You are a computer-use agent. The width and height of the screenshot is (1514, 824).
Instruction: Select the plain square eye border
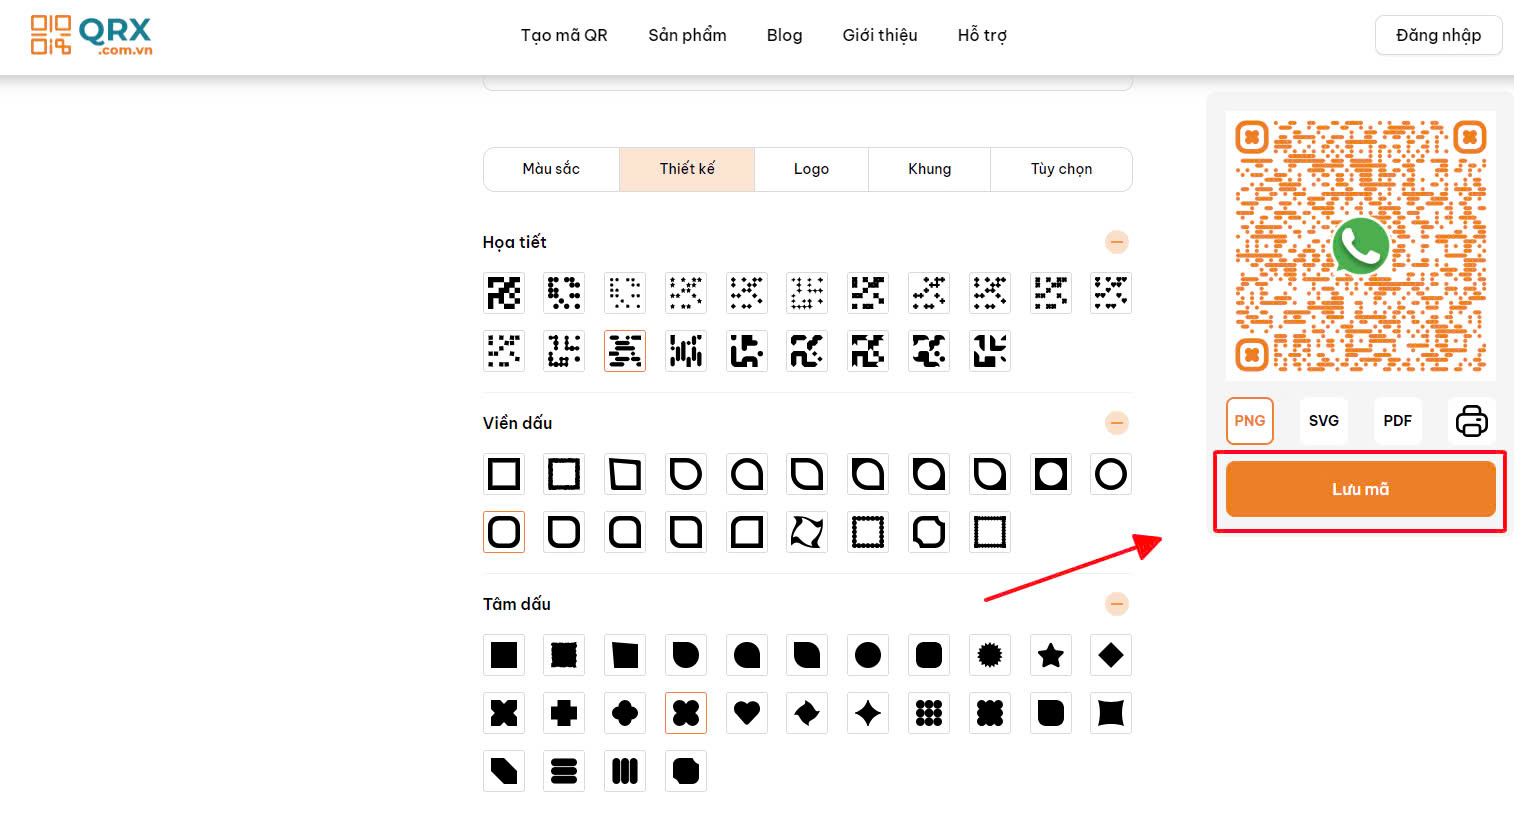pos(504,474)
